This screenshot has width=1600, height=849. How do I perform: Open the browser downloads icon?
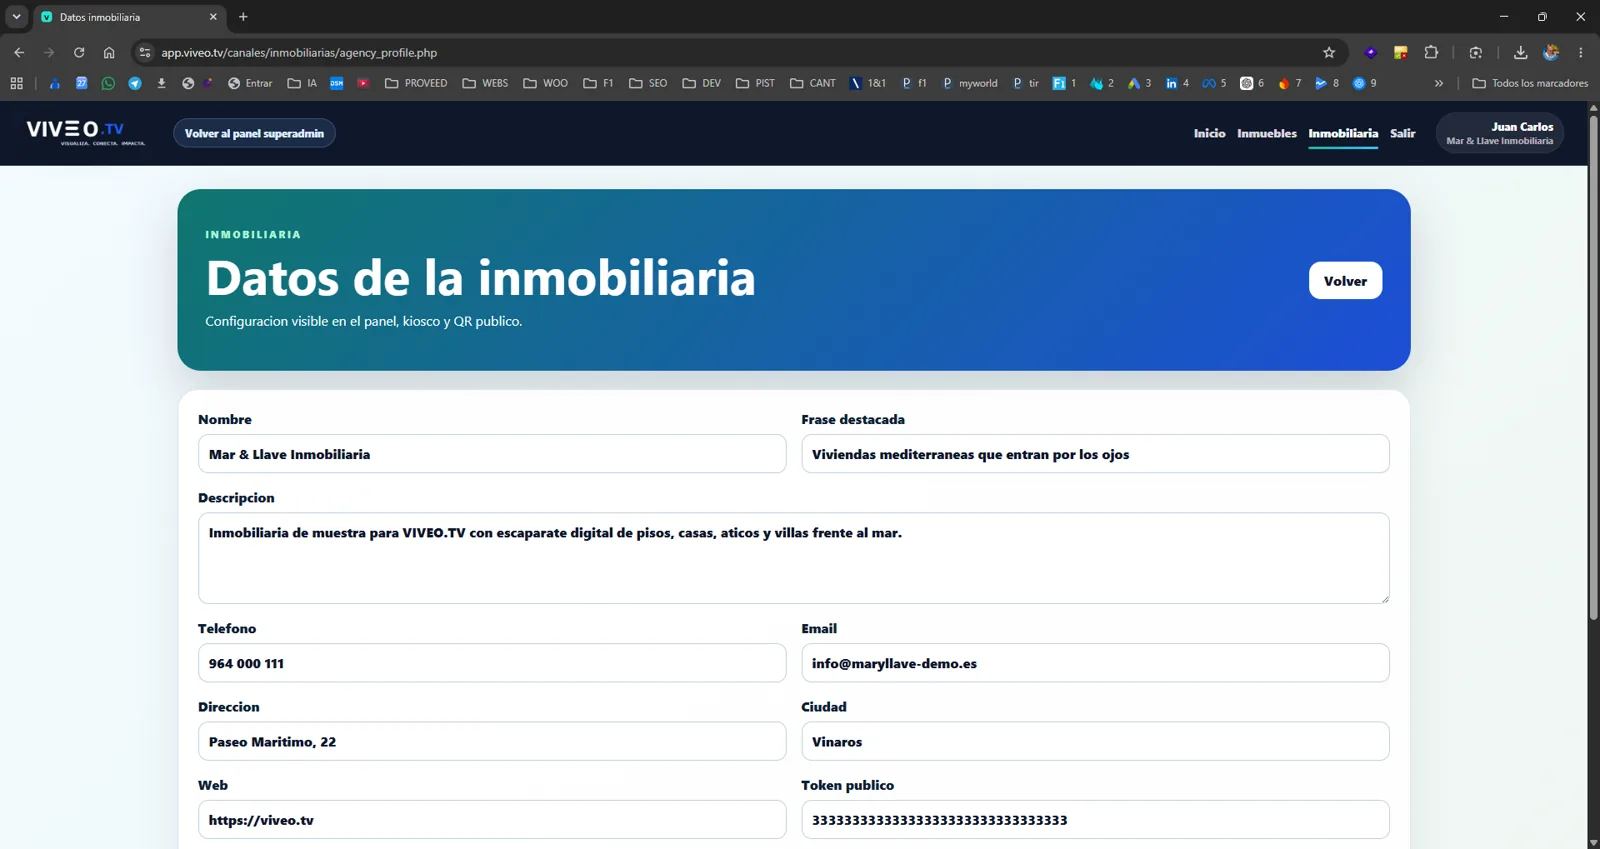[x=1520, y=53]
